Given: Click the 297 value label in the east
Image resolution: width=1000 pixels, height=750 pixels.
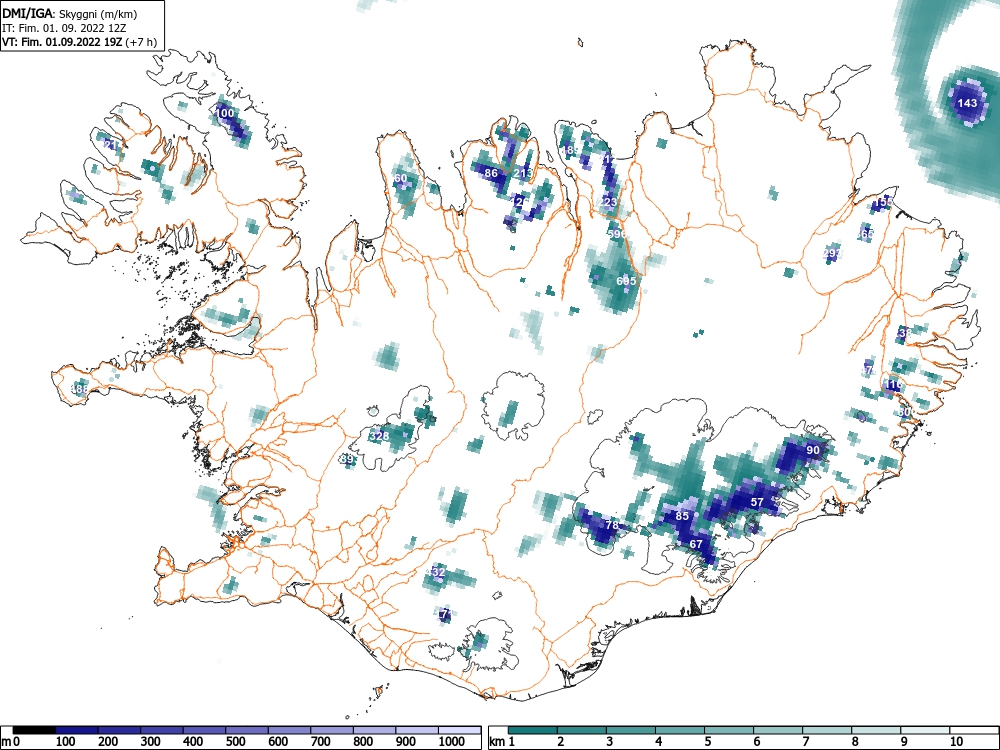Looking at the screenshot, I should (833, 253).
